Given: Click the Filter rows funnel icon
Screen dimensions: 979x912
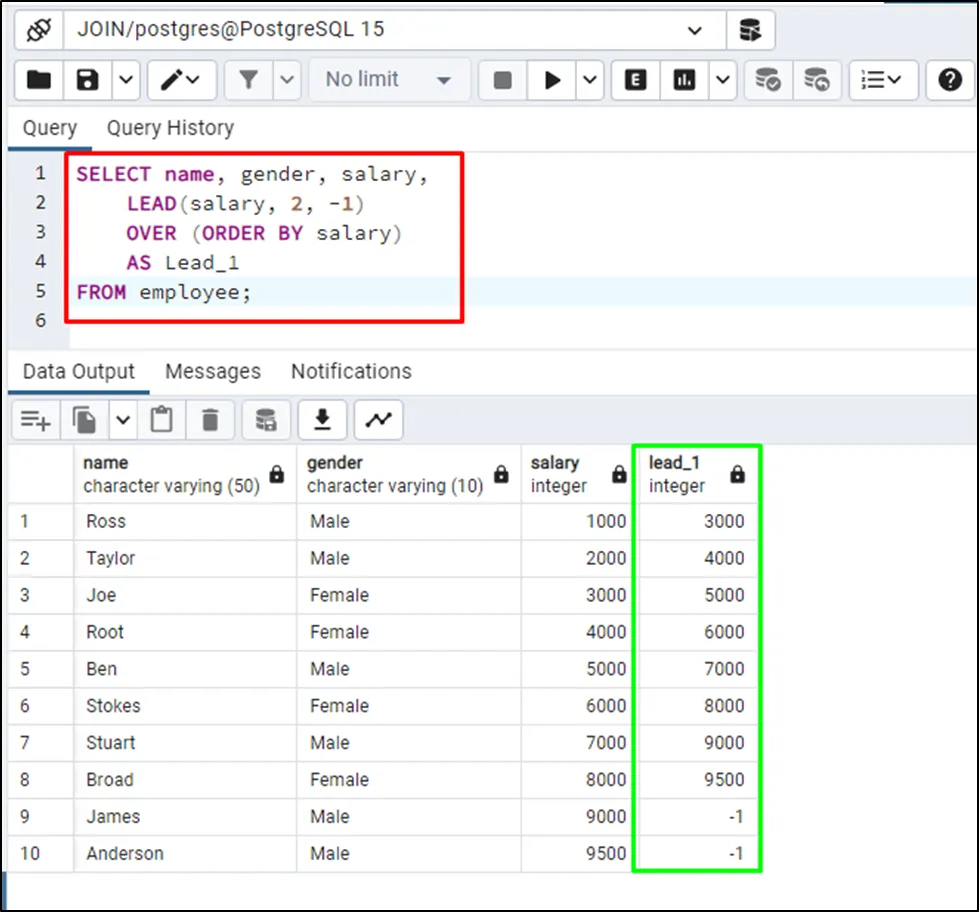Looking at the screenshot, I should tap(248, 80).
